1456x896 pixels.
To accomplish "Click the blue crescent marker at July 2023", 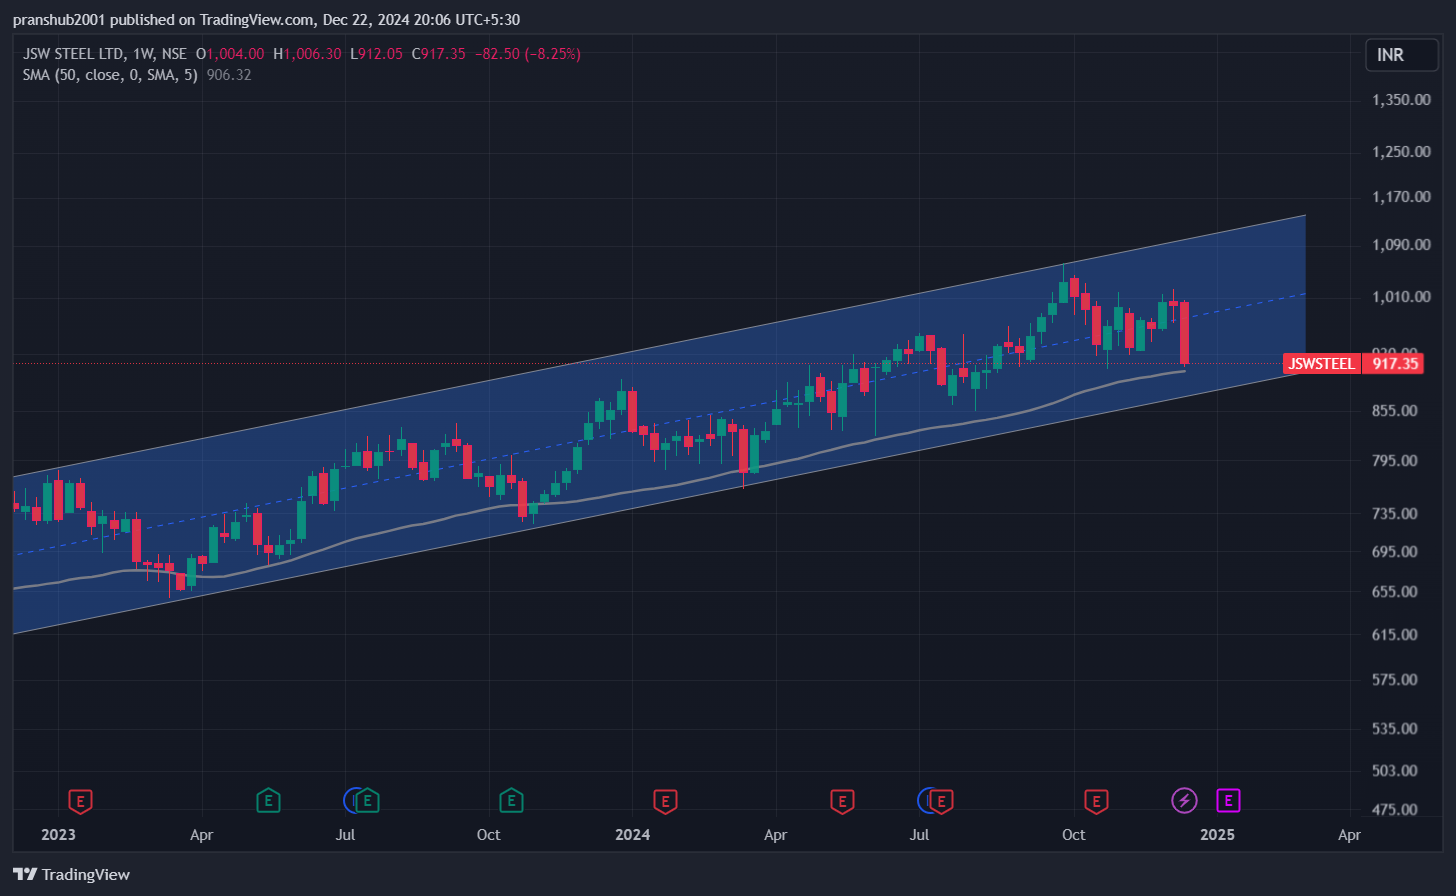I will coord(350,800).
